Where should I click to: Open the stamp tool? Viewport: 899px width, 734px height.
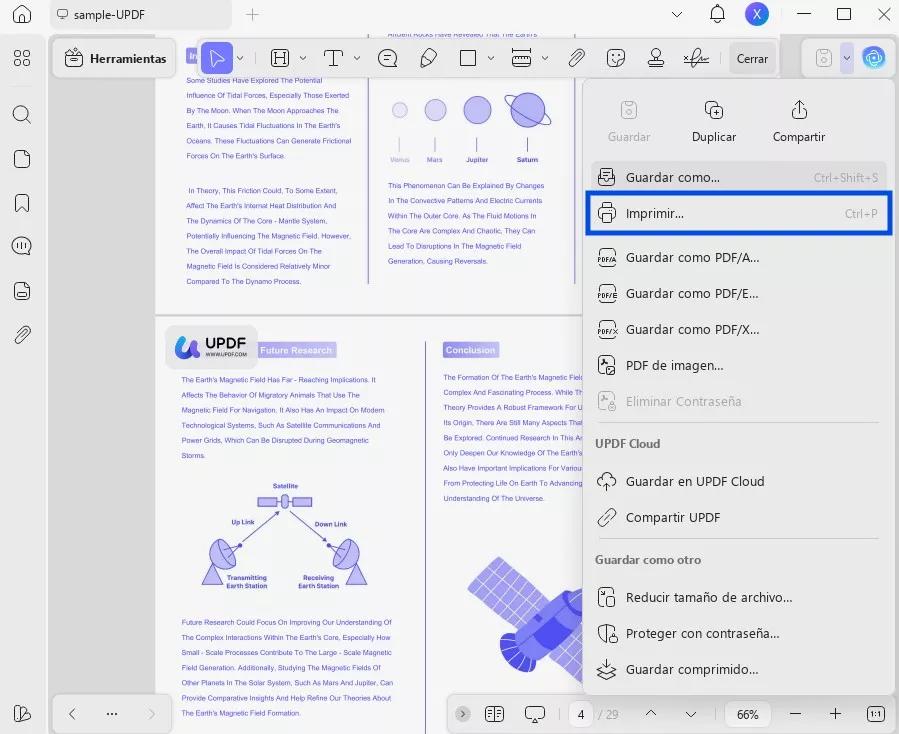point(656,58)
